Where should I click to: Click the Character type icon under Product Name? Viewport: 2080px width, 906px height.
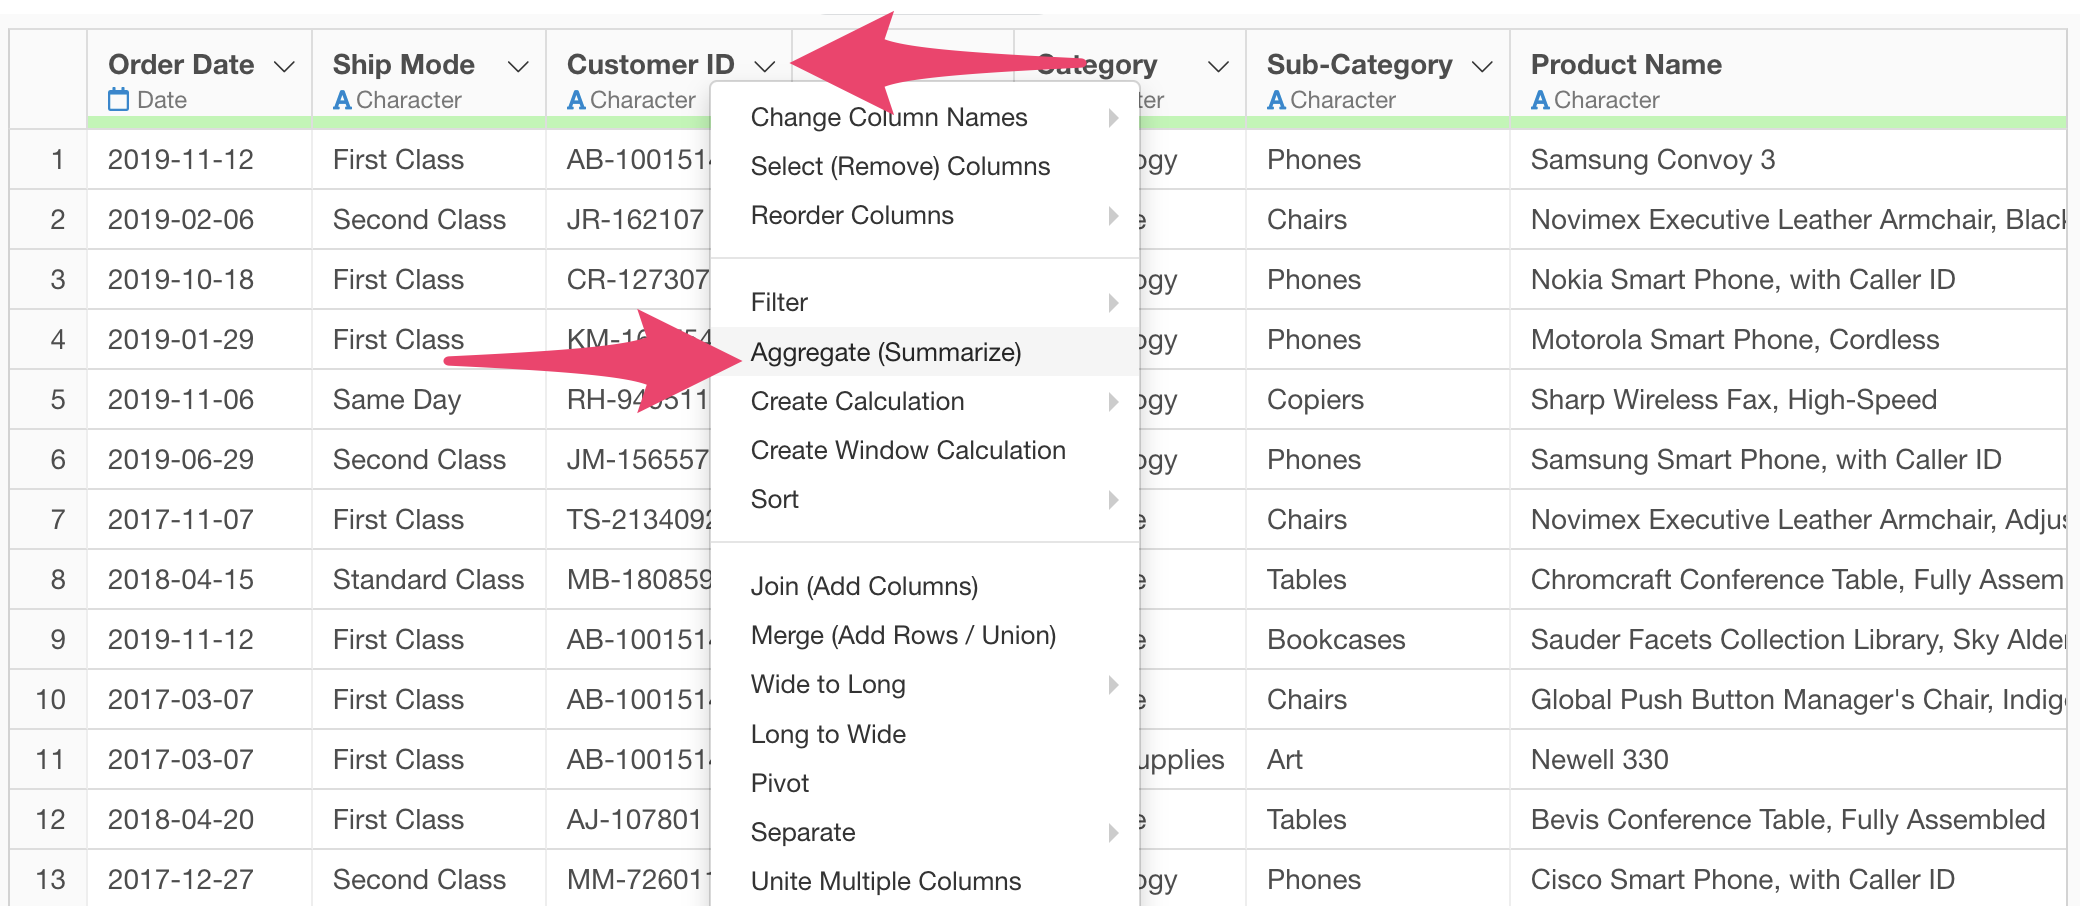click(1540, 100)
